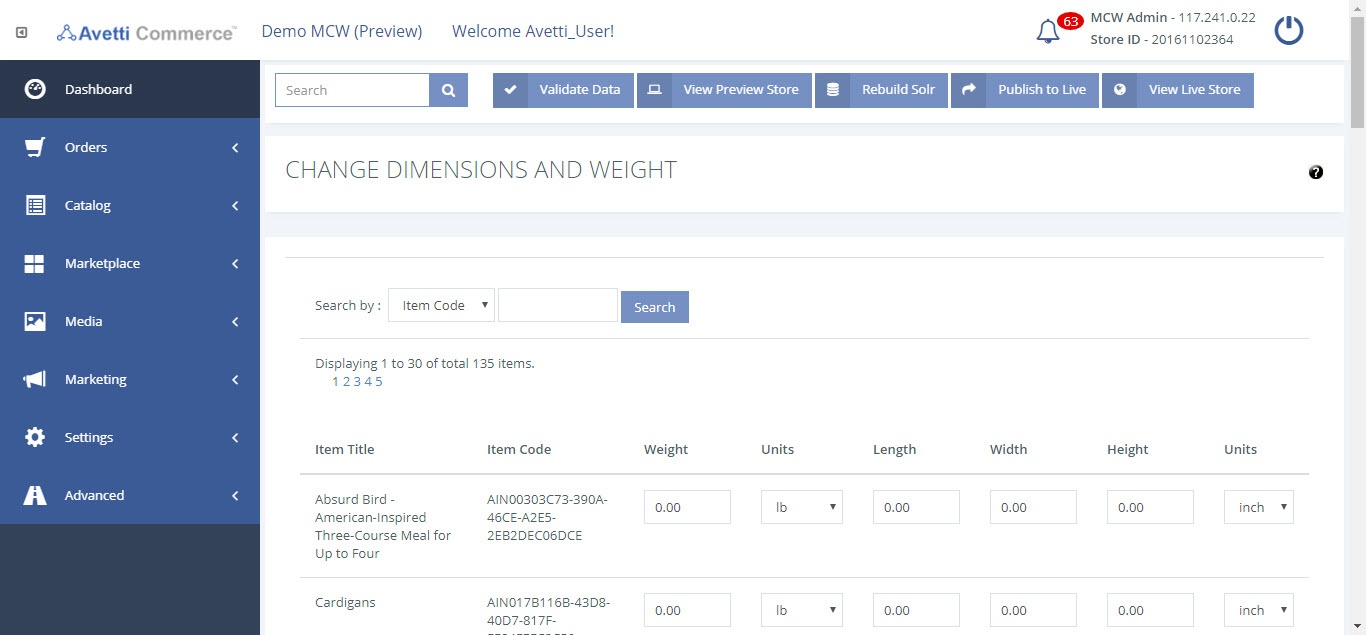Click the Avetti Commerce logo

pos(146,33)
